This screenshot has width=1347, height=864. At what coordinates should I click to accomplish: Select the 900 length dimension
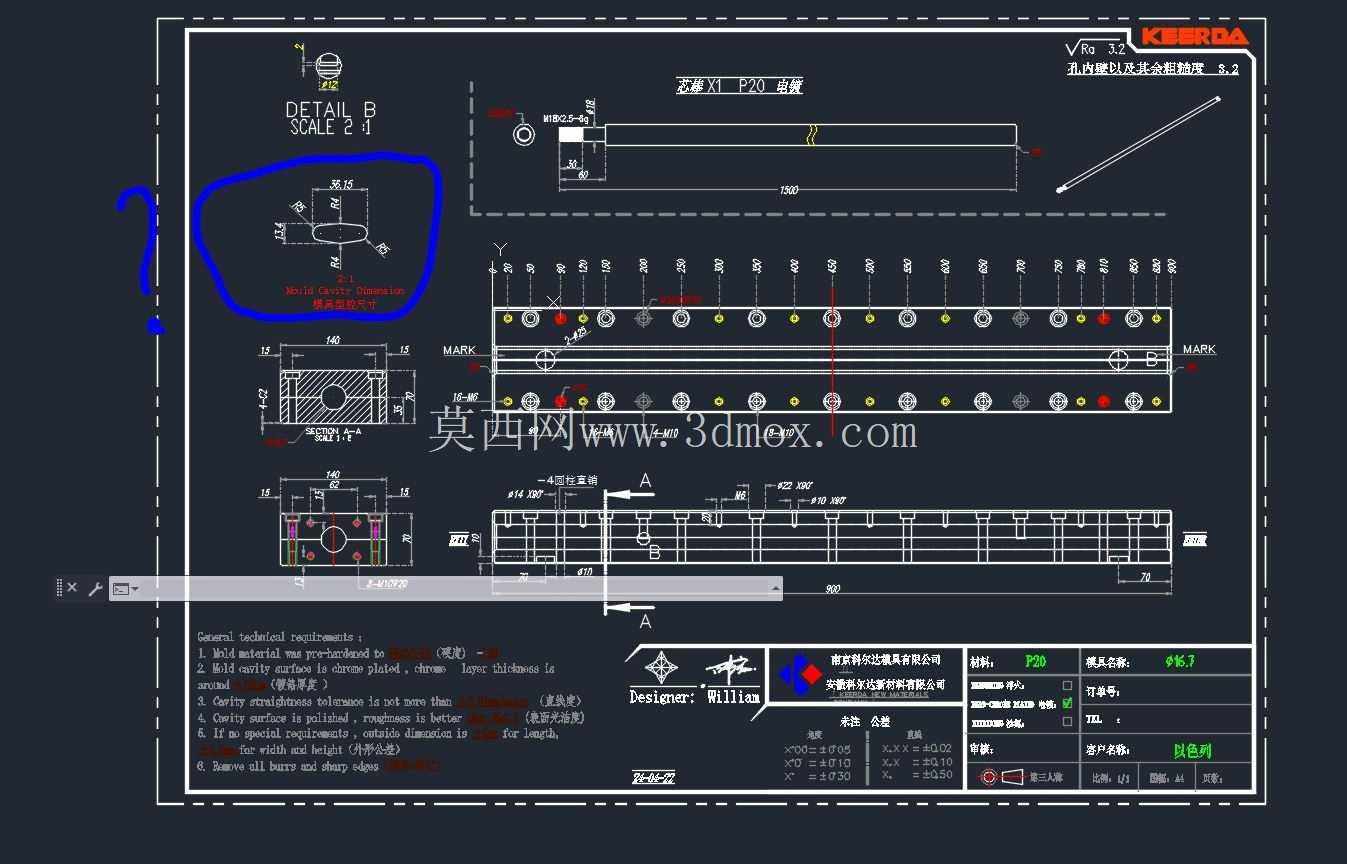[x=831, y=589]
